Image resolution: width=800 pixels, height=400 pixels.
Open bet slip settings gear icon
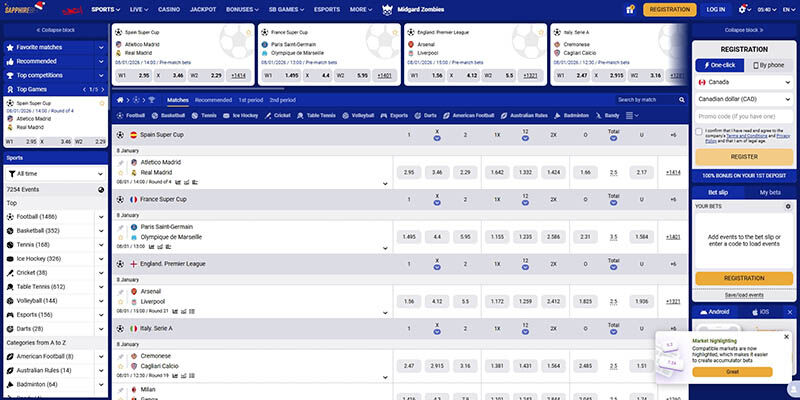tap(788, 207)
